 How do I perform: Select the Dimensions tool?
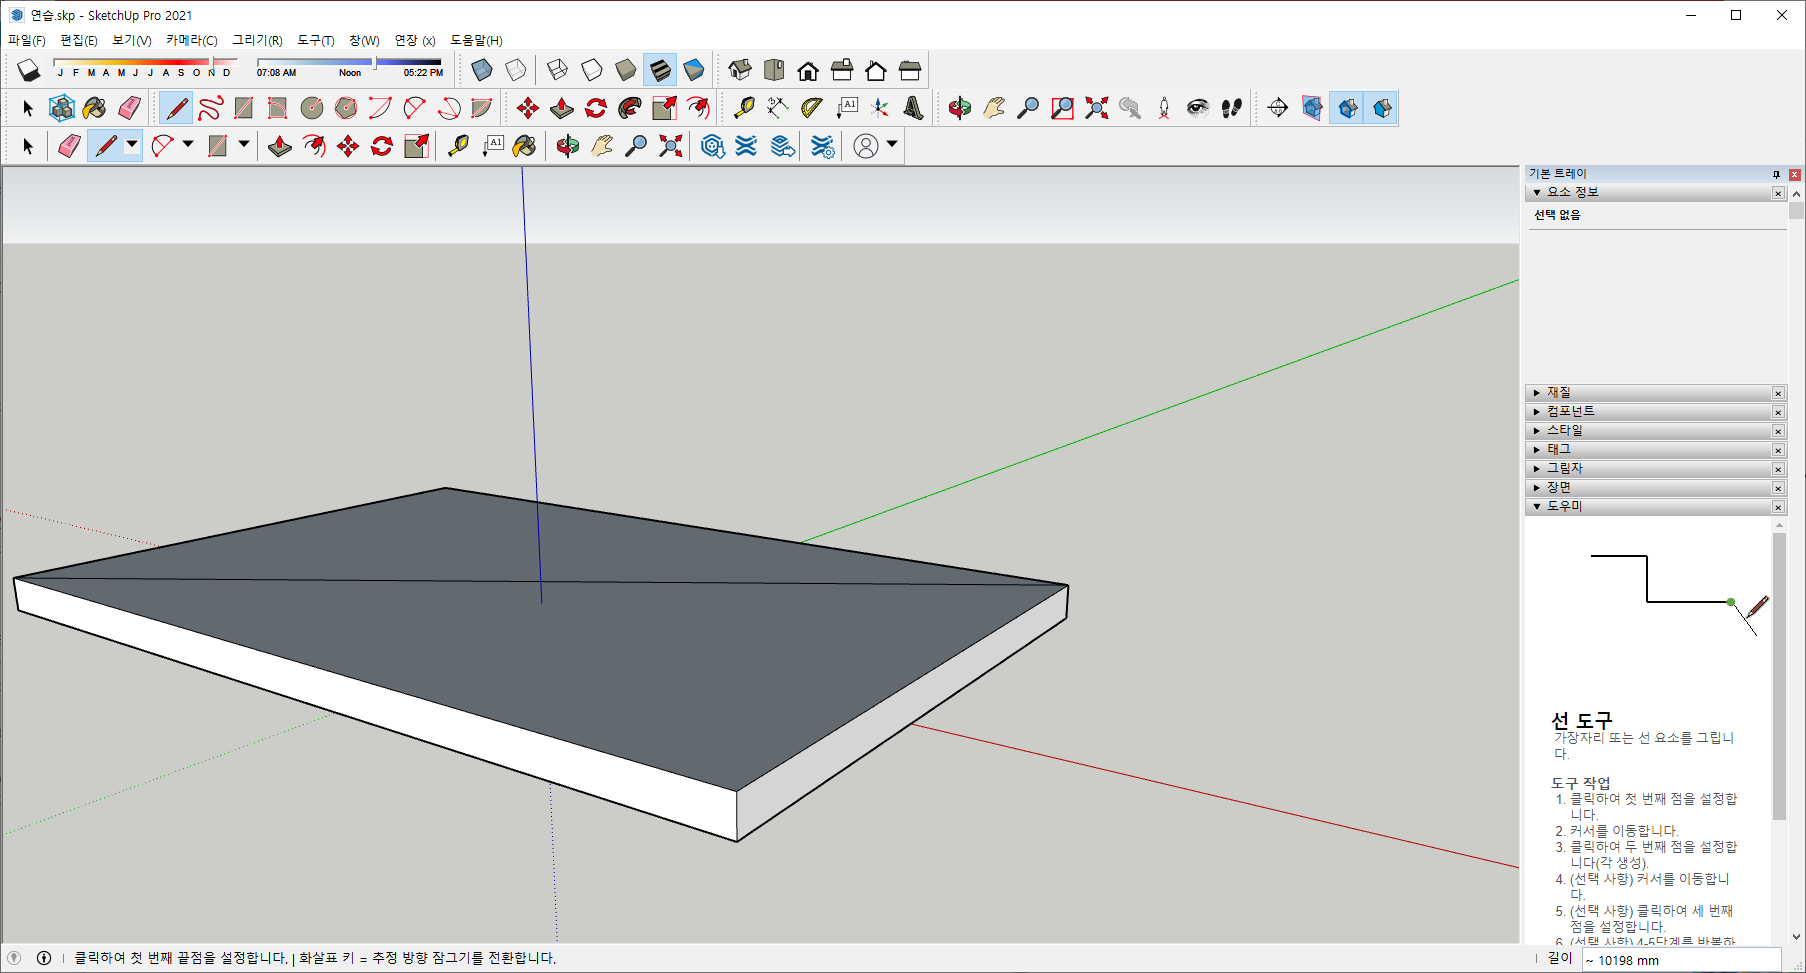tap(778, 108)
